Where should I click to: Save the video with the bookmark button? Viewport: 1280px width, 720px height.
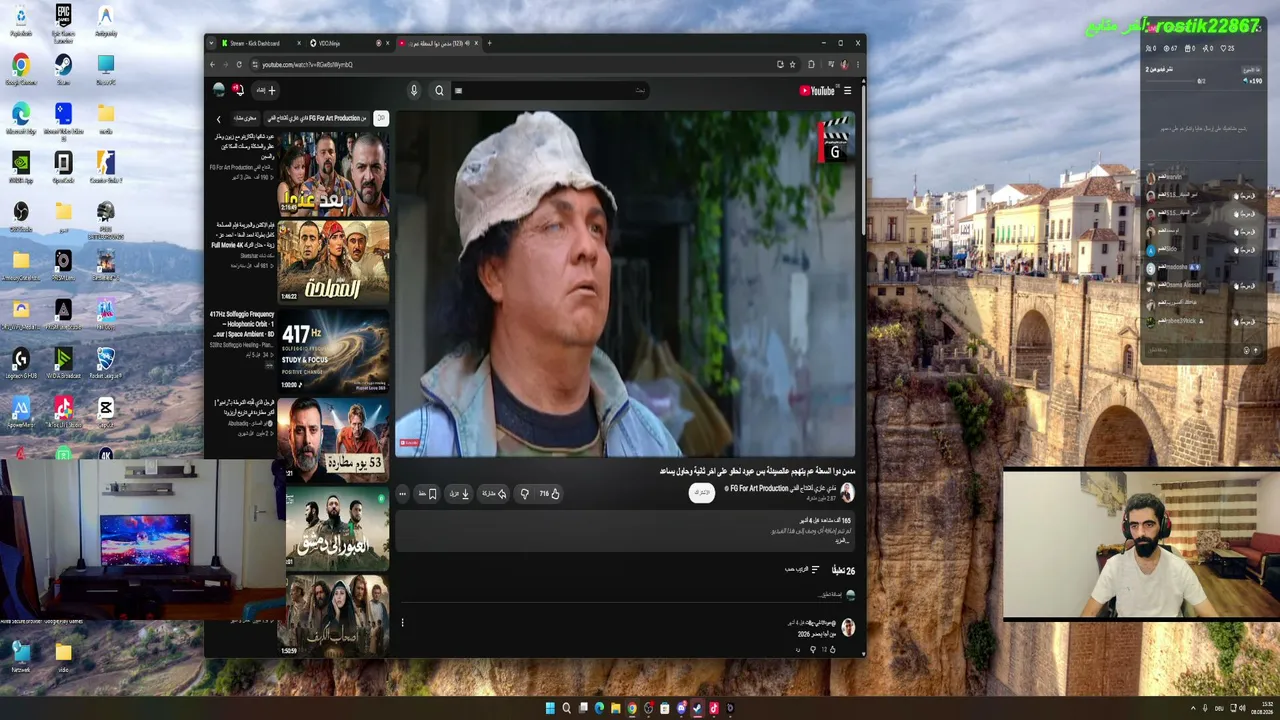(x=428, y=493)
